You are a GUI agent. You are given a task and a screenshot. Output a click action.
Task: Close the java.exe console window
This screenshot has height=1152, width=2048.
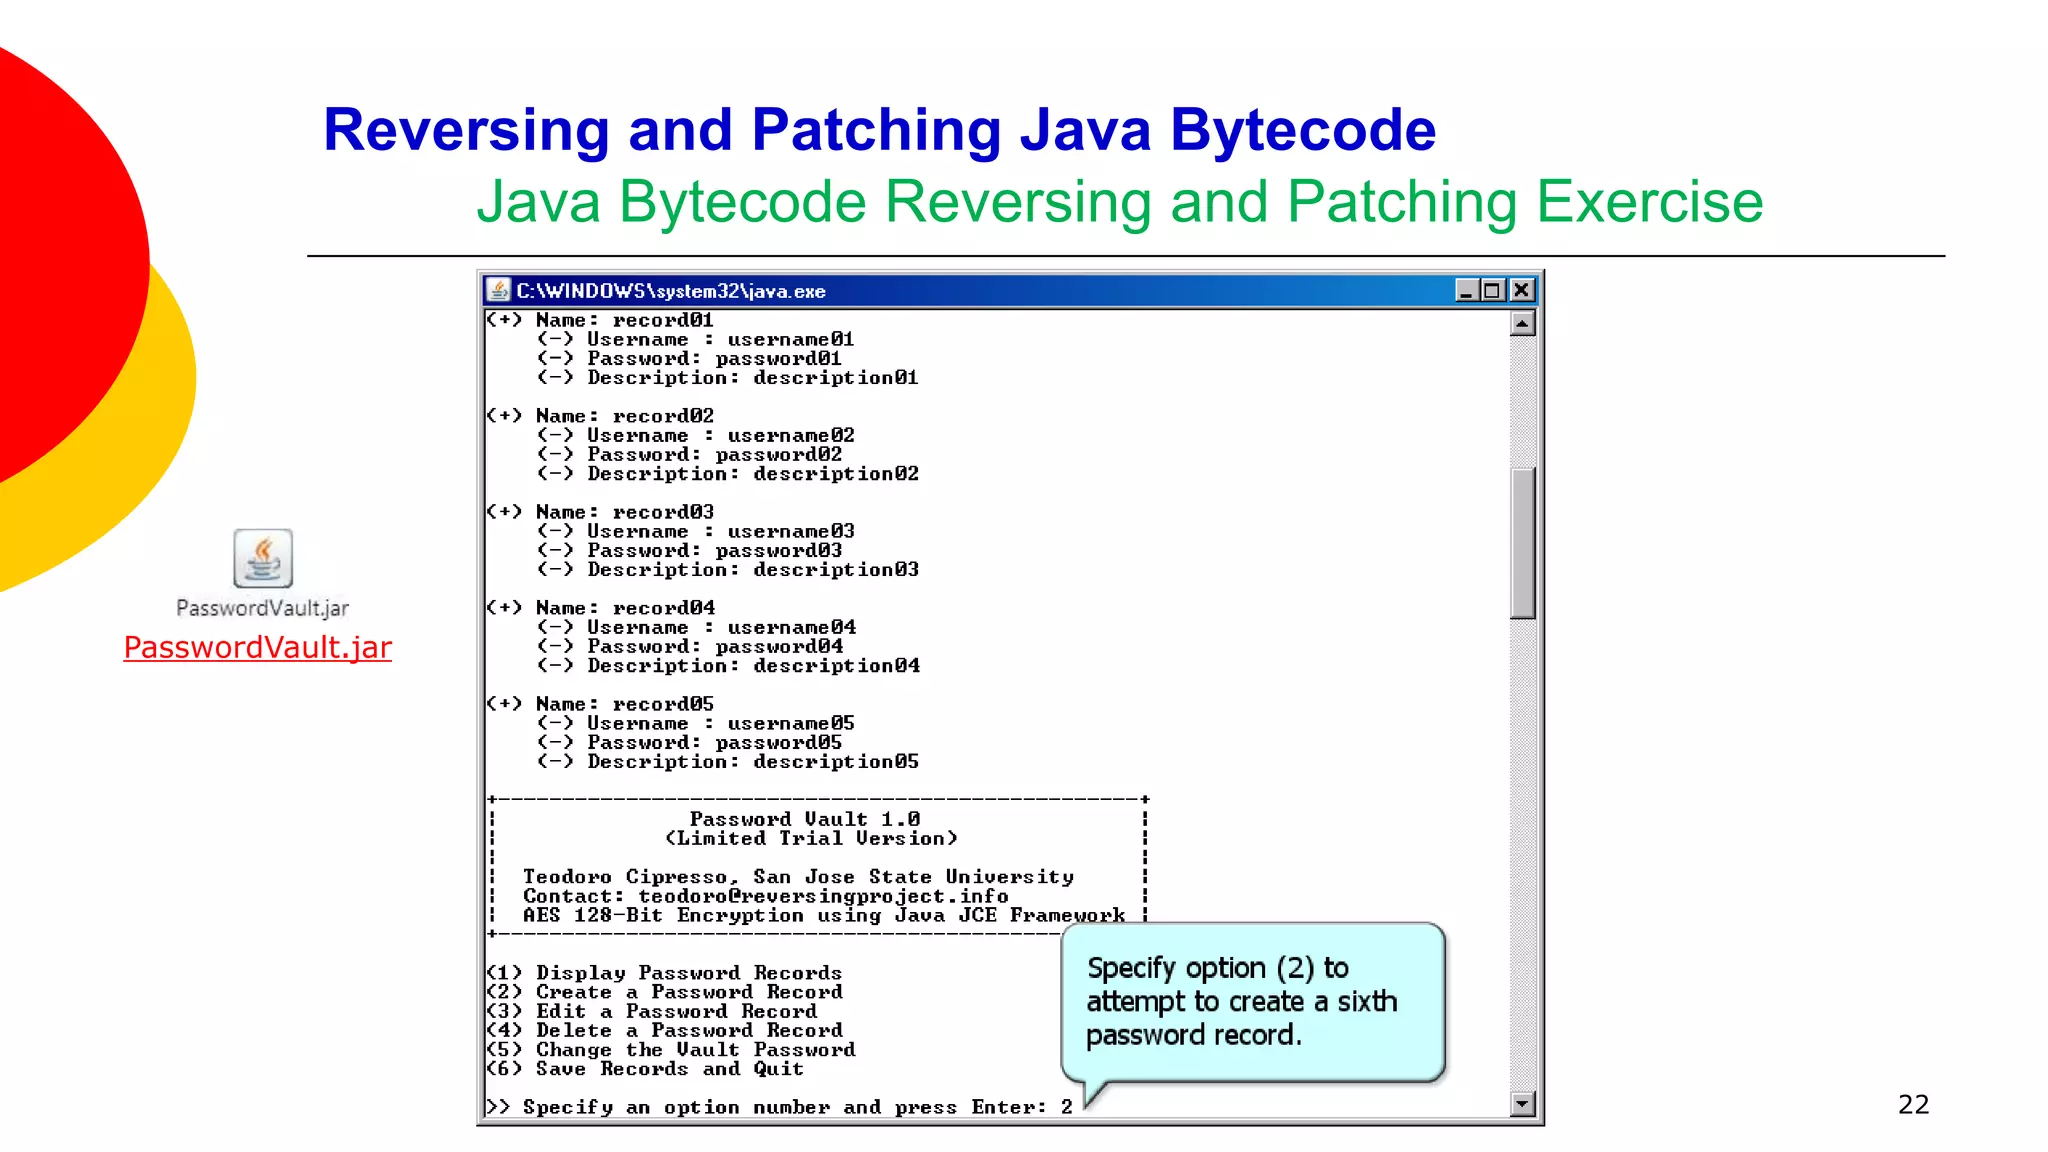tap(1521, 290)
